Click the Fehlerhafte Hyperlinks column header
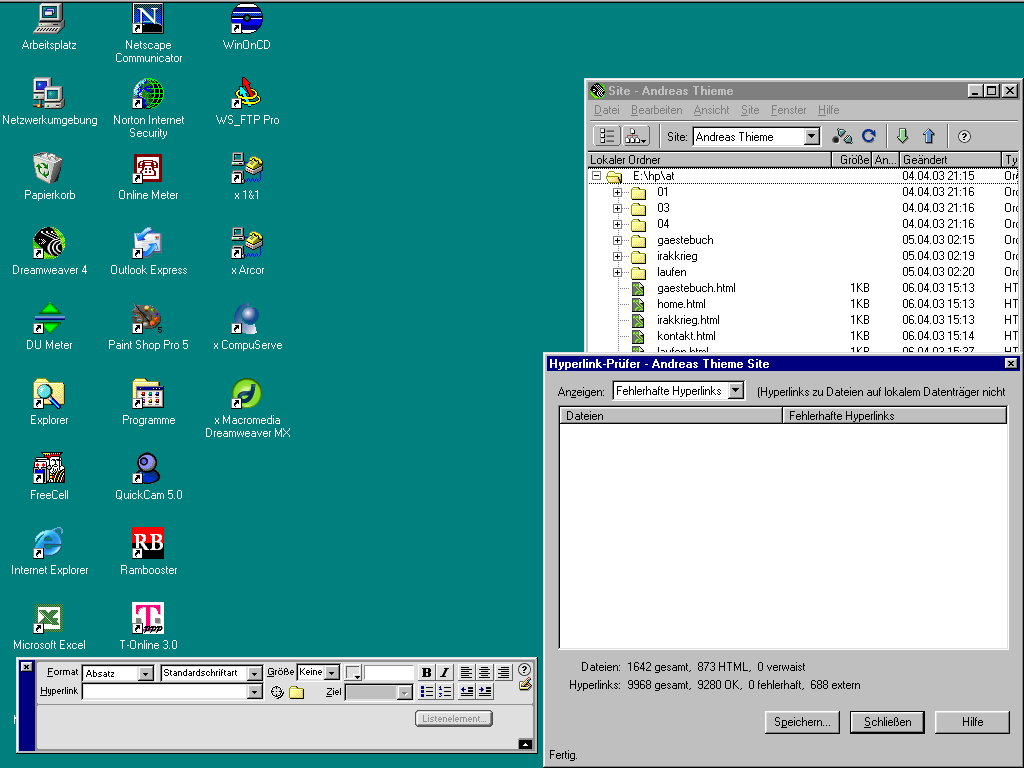The width and height of the screenshot is (1024, 768). coord(895,415)
